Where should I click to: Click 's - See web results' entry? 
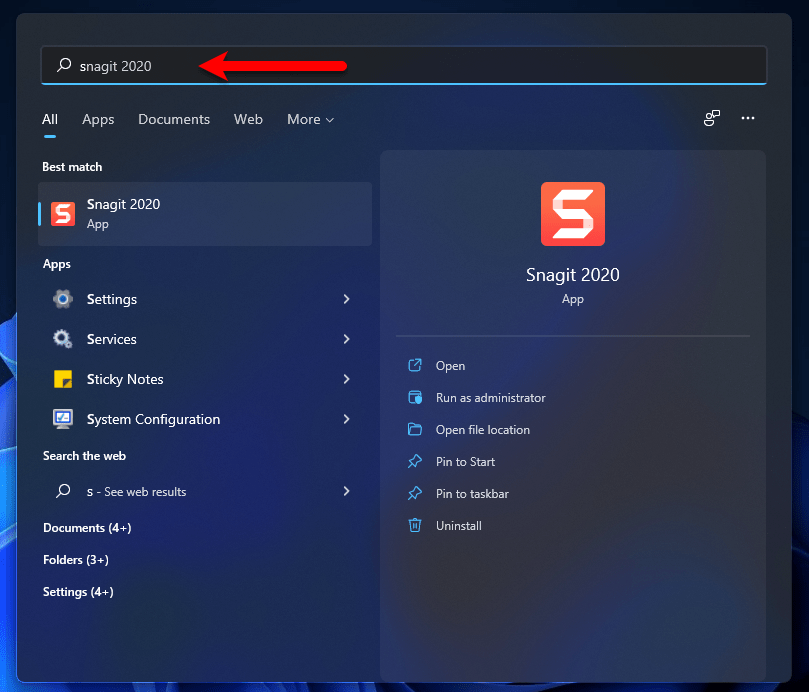click(205, 491)
